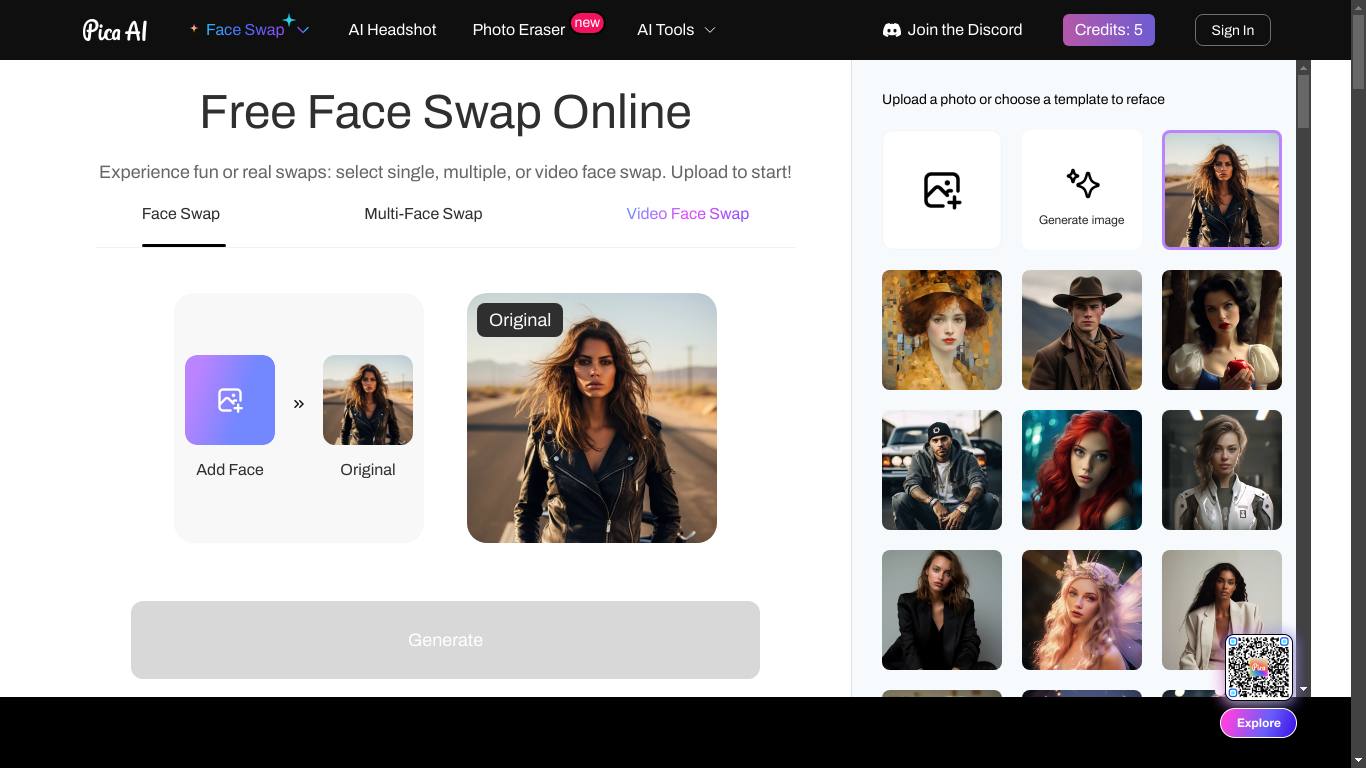Open AI Headshot from the navigation

tap(392, 30)
